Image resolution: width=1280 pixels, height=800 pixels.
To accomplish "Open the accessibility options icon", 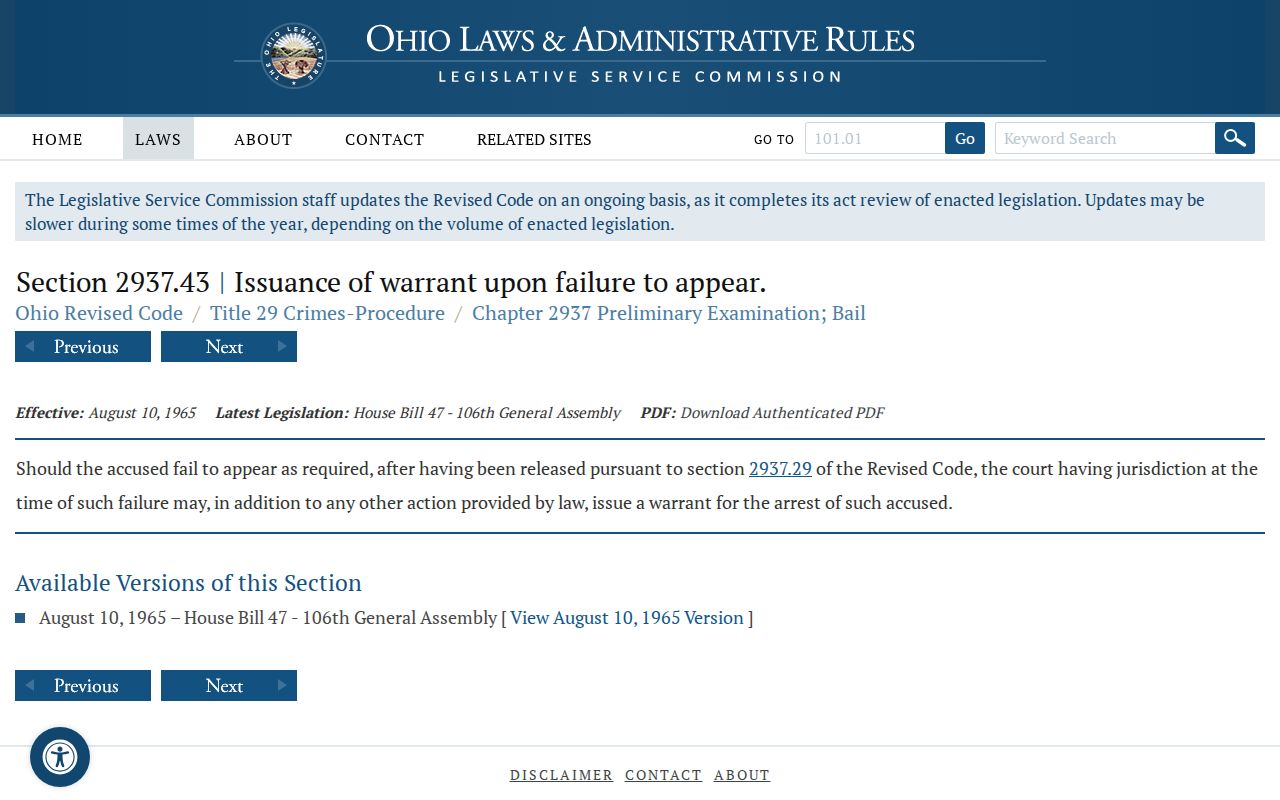I will coord(60,757).
